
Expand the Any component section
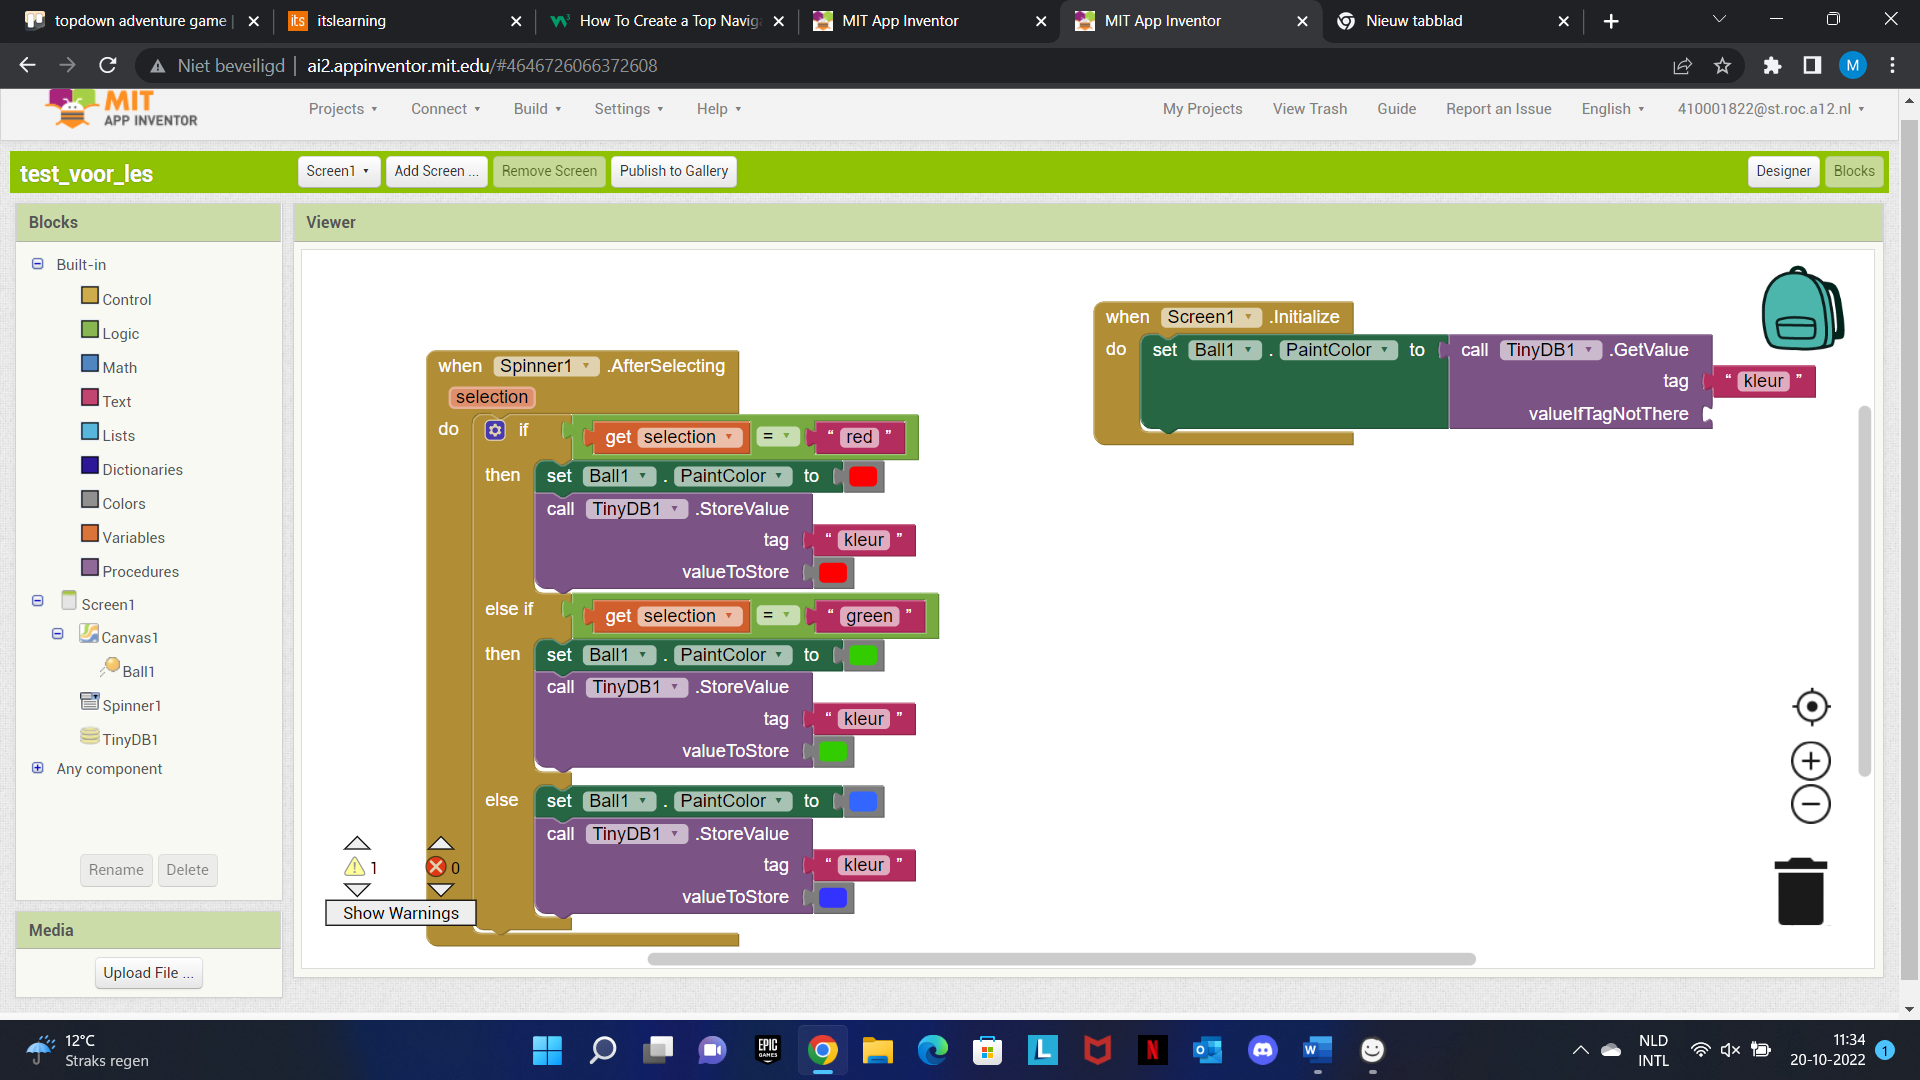(38, 768)
